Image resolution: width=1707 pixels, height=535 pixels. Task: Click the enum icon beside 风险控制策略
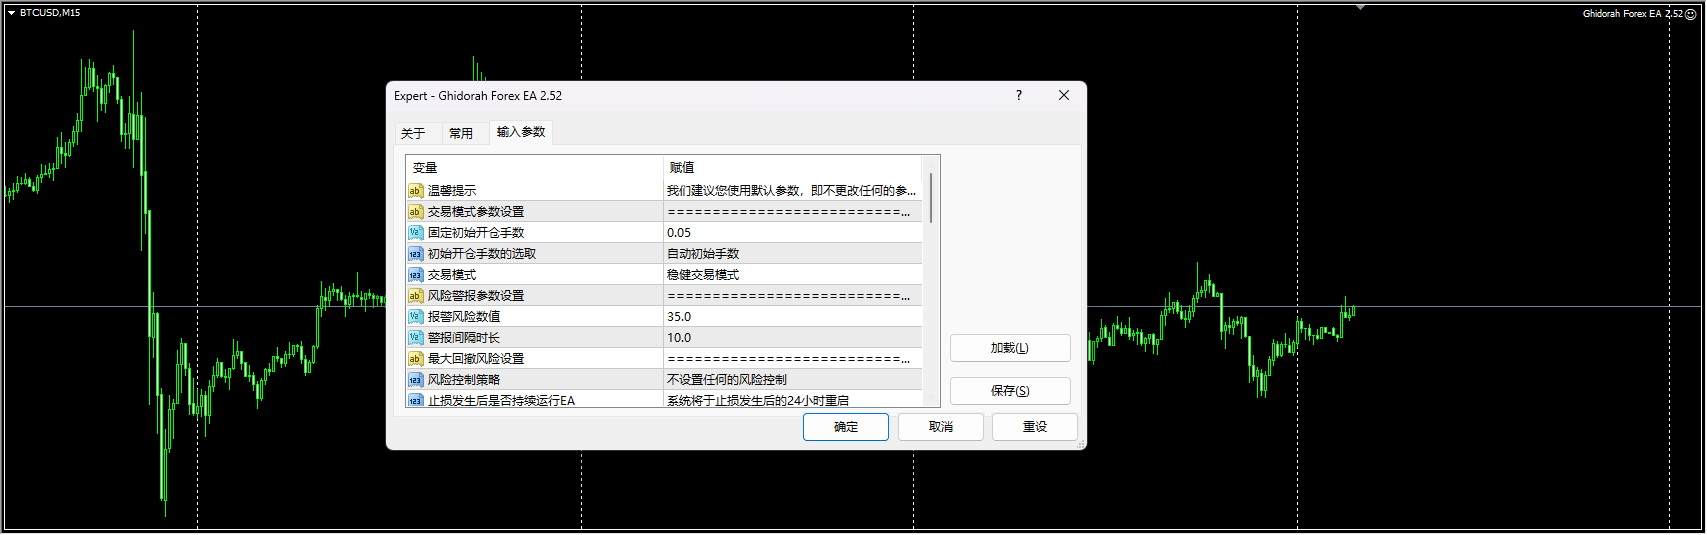pos(415,380)
